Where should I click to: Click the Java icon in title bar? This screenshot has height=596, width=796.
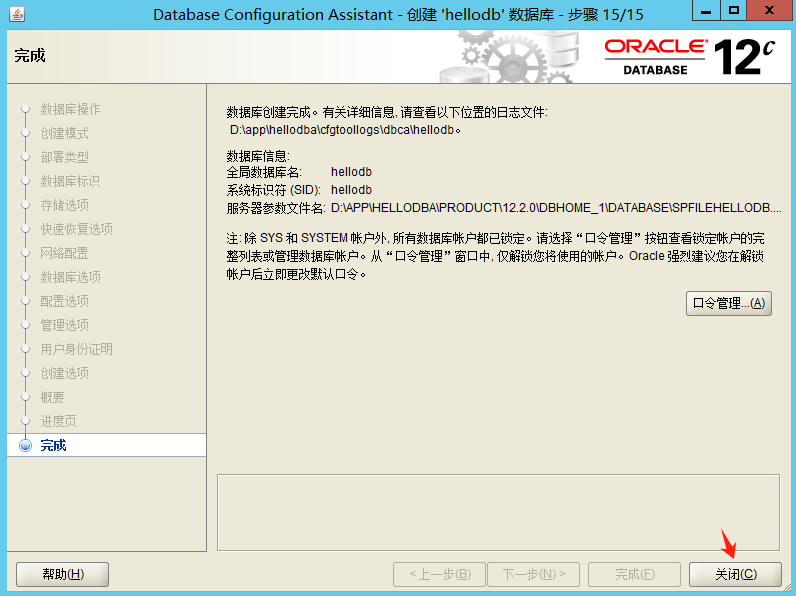[17, 14]
